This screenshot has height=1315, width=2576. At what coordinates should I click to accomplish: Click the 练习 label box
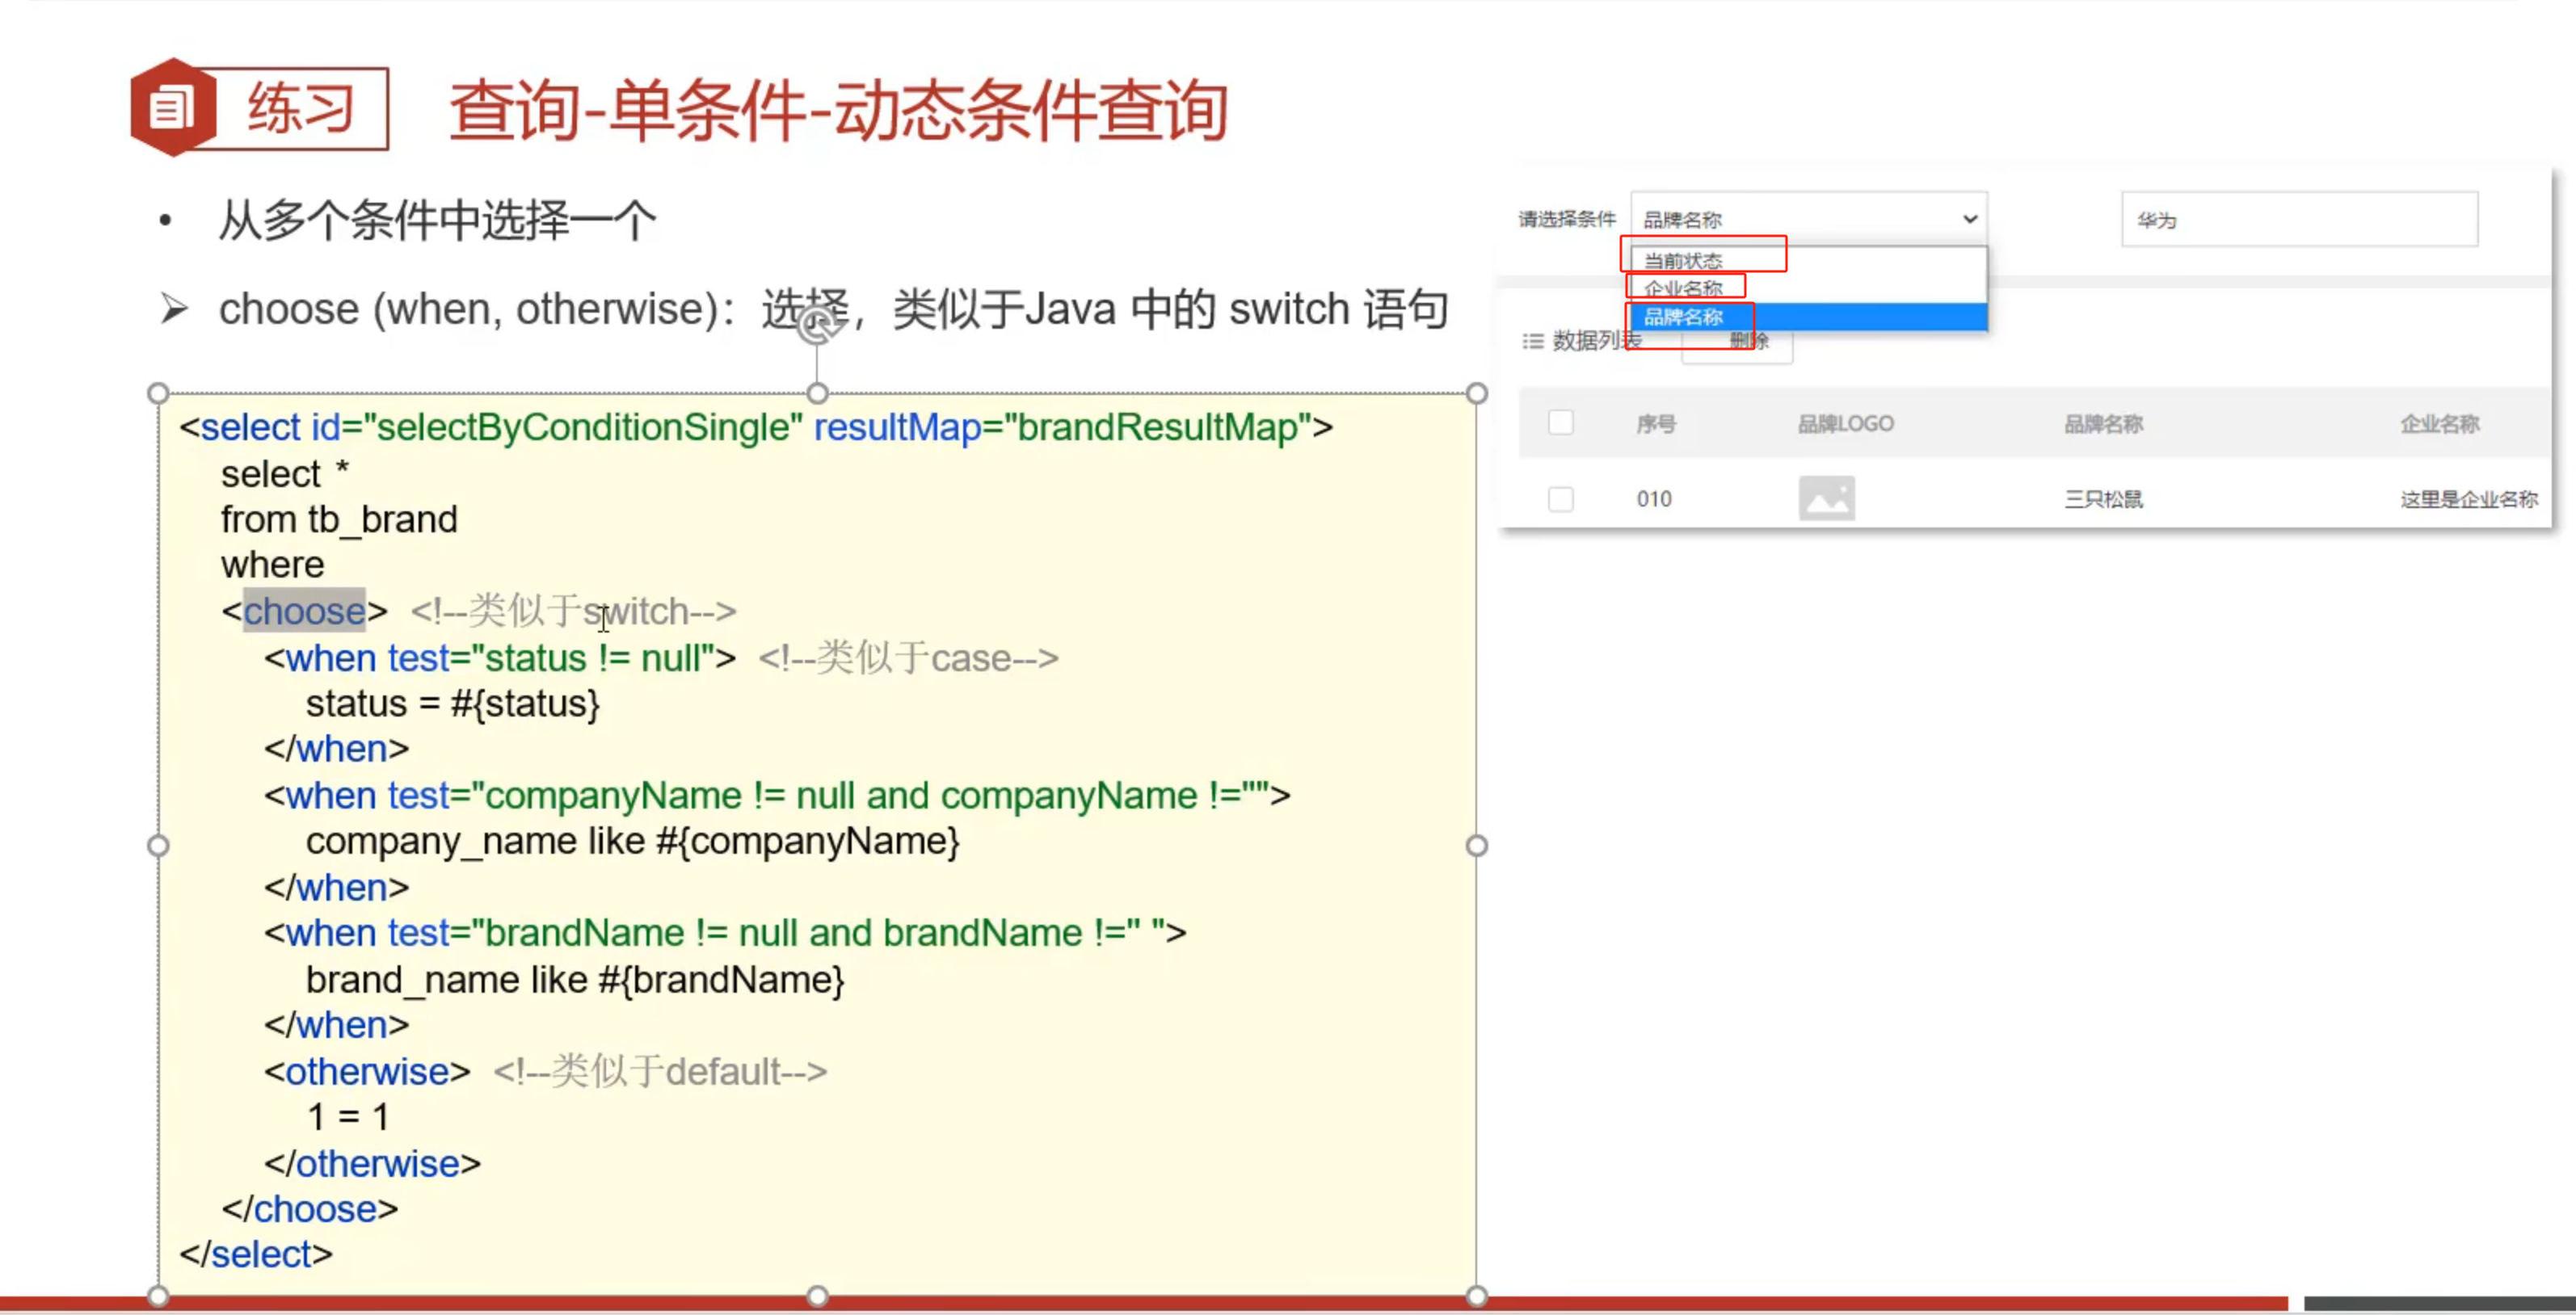[301, 108]
